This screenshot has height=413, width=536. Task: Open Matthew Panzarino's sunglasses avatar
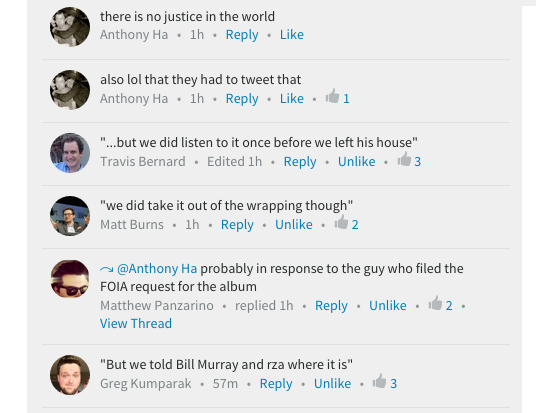[70, 279]
